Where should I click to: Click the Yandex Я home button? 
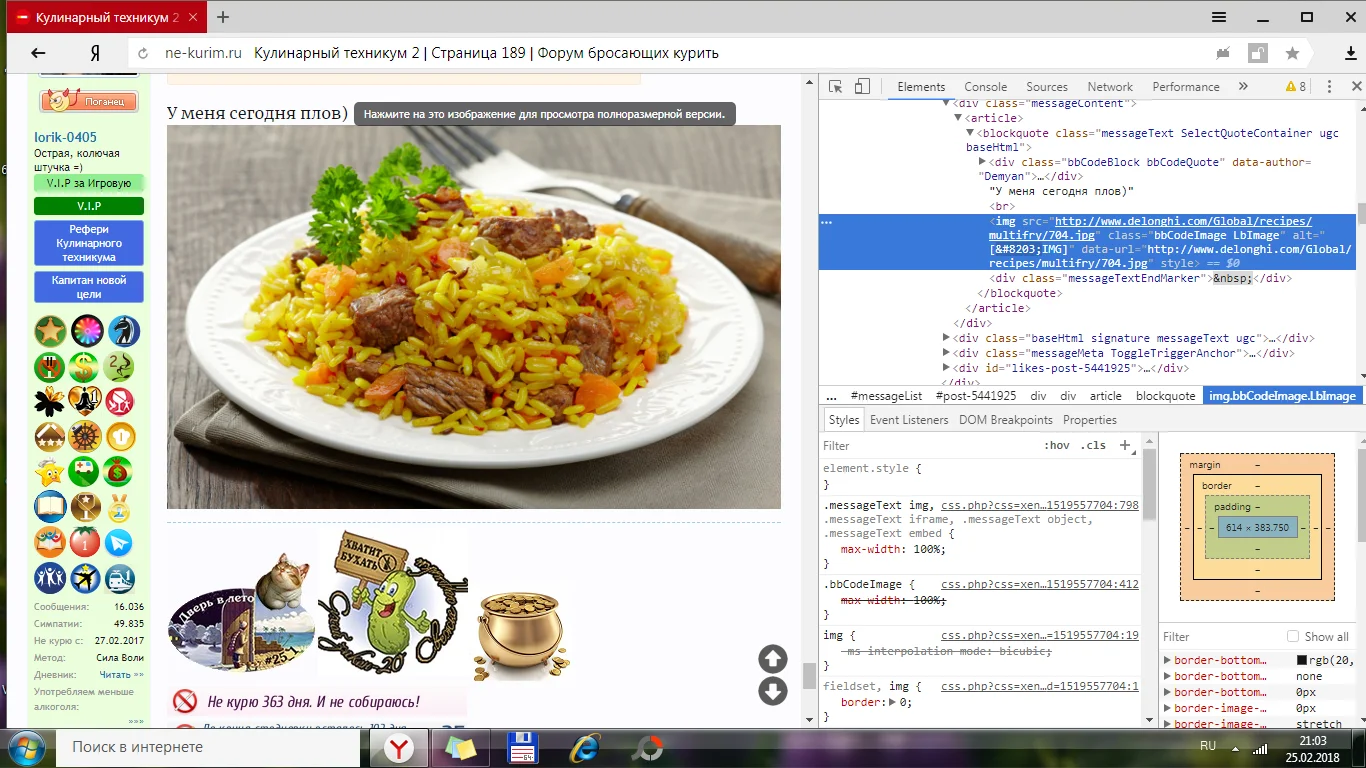click(95, 53)
